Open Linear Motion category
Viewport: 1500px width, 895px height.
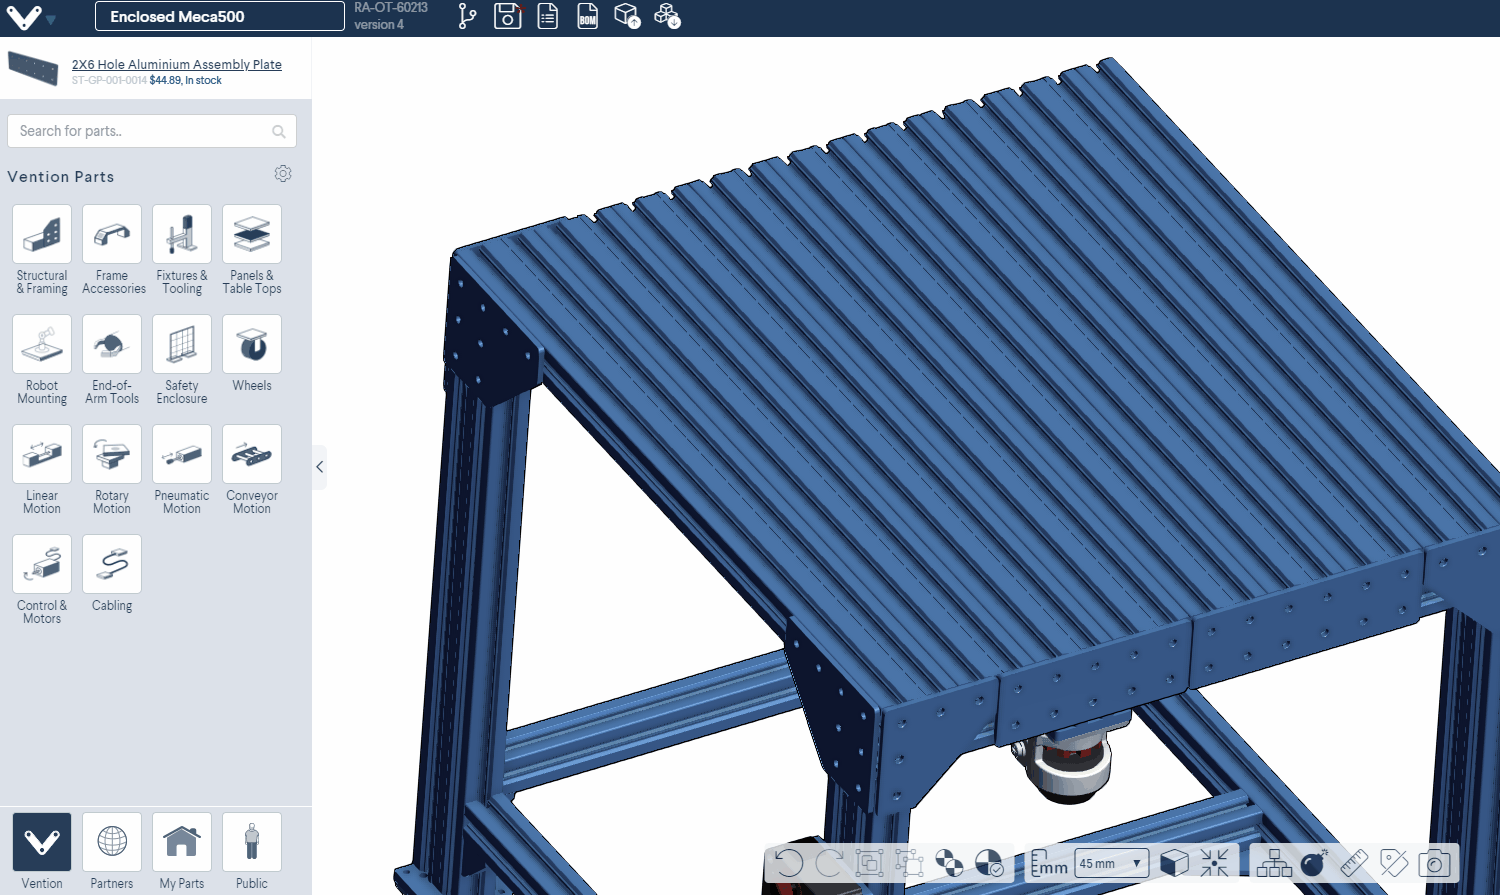click(42, 470)
